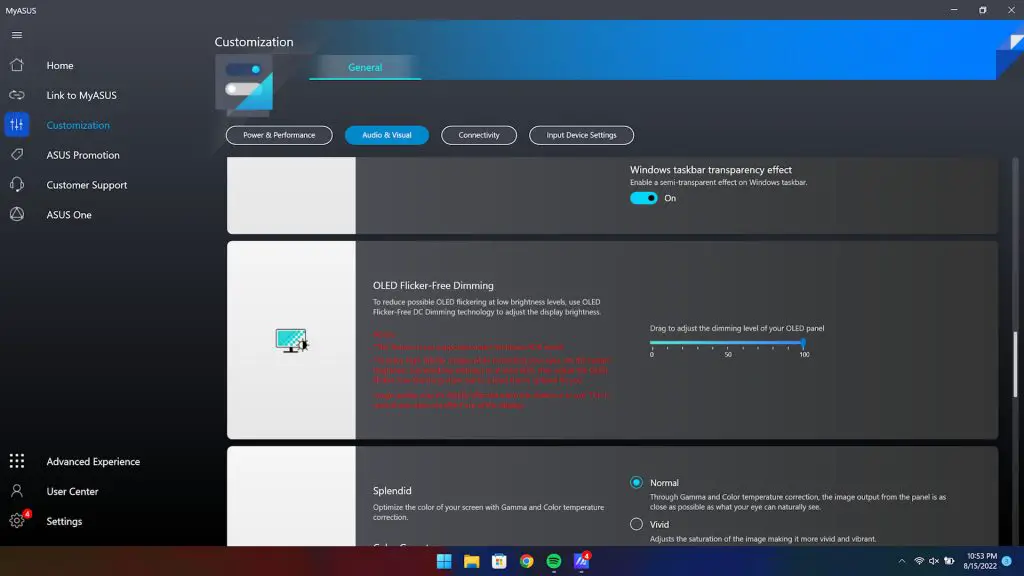
Task: Select the Vivid Splendid mode
Action: point(636,524)
